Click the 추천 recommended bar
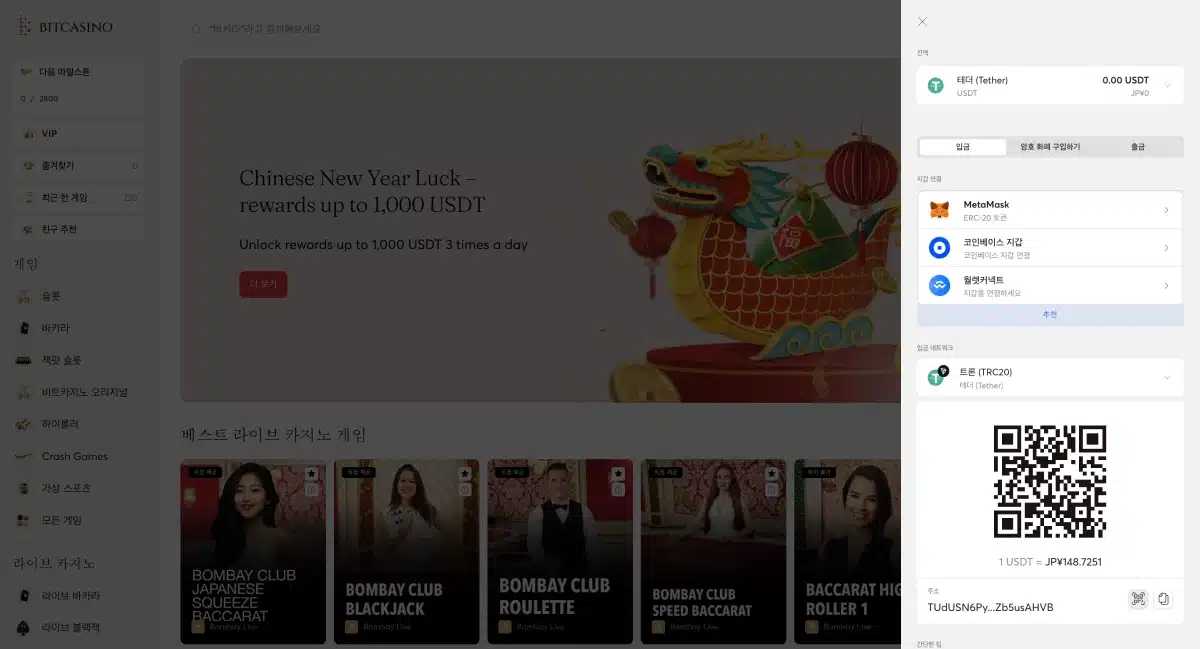This screenshot has height=649, width=1200. (1050, 315)
